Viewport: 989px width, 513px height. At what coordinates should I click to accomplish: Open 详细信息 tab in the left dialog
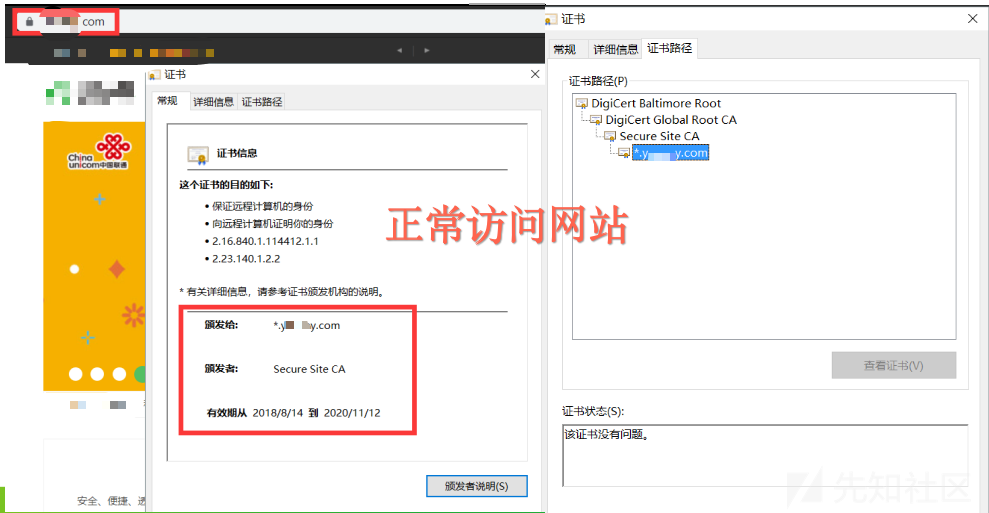[x=213, y=101]
